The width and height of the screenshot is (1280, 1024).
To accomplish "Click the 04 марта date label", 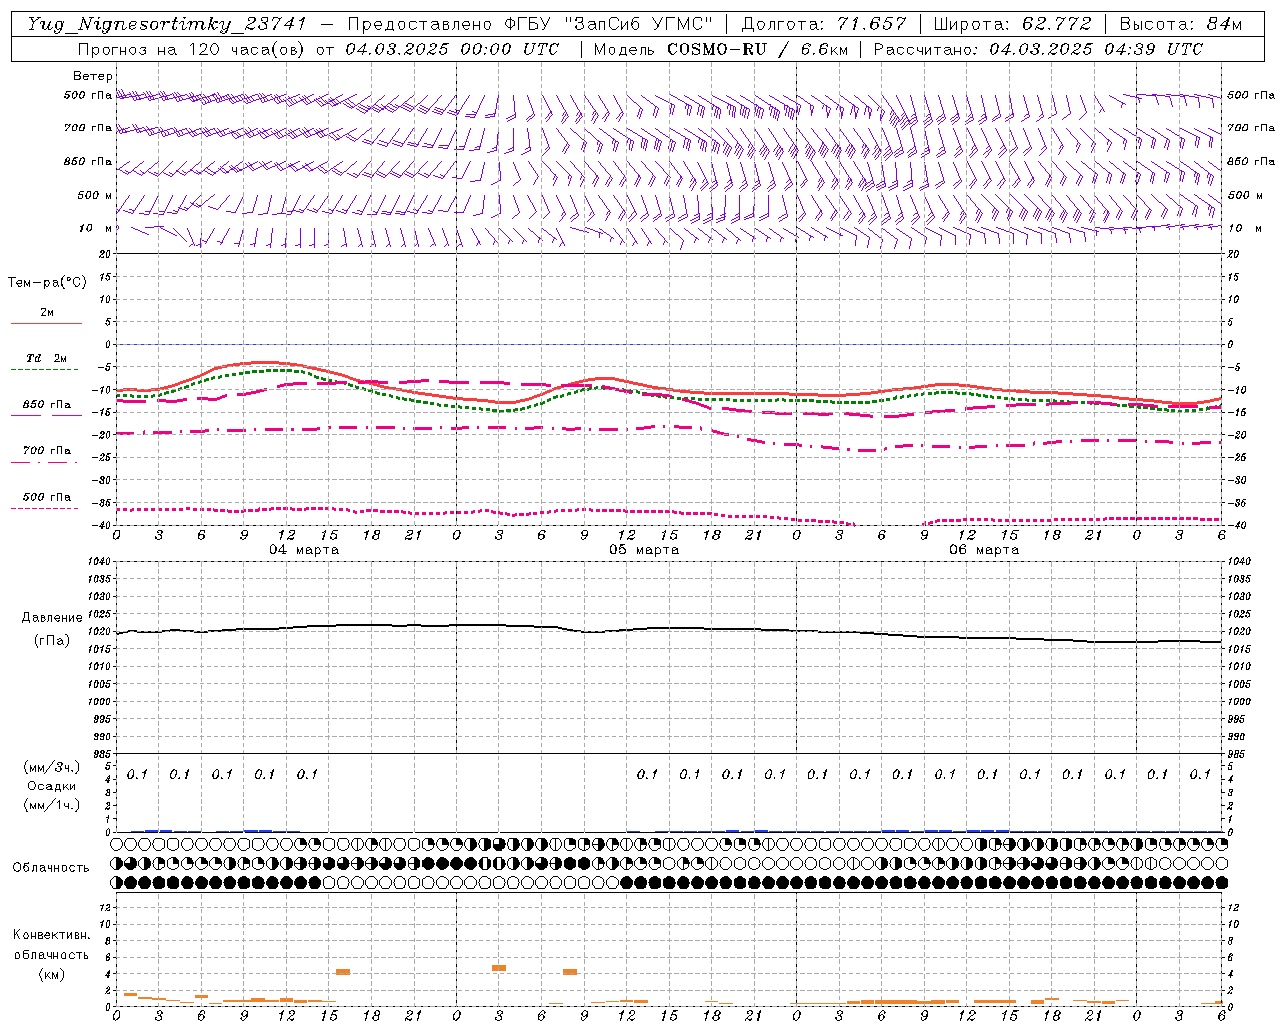I will [x=305, y=550].
